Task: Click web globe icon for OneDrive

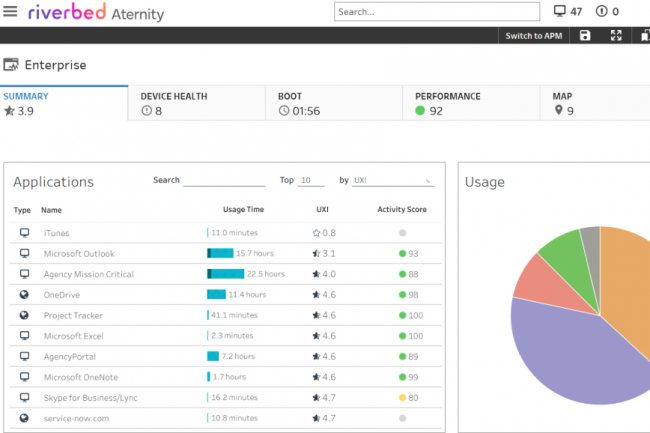Action: pyautogui.click(x=24, y=295)
